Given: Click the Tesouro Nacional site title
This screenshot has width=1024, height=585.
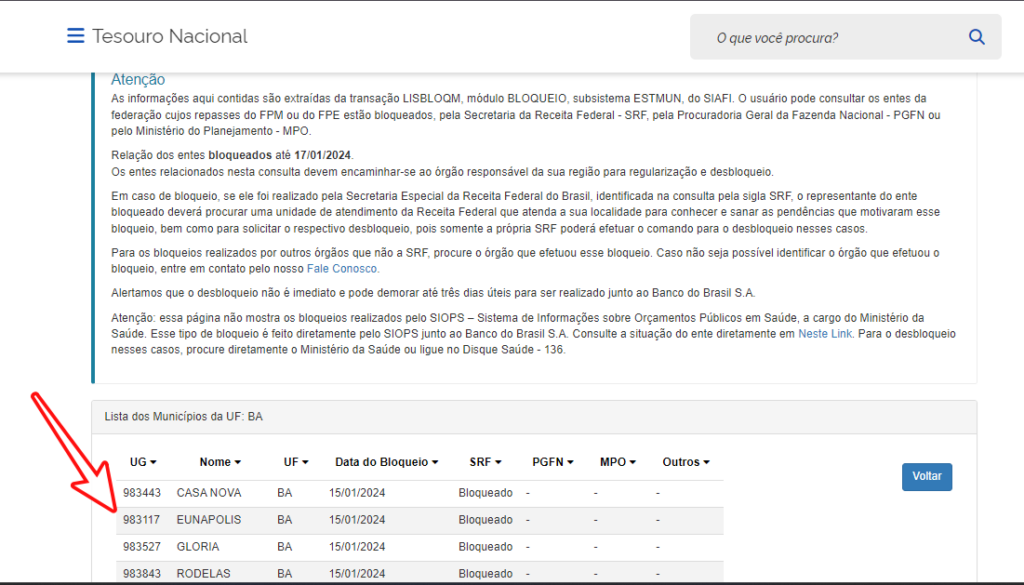Looking at the screenshot, I should click(170, 37).
